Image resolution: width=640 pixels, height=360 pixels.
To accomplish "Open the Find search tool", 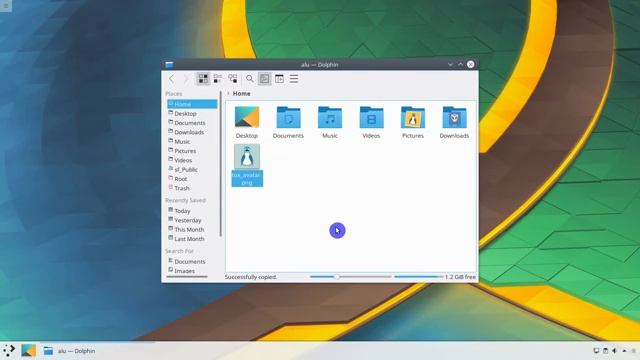I will [x=250, y=79].
